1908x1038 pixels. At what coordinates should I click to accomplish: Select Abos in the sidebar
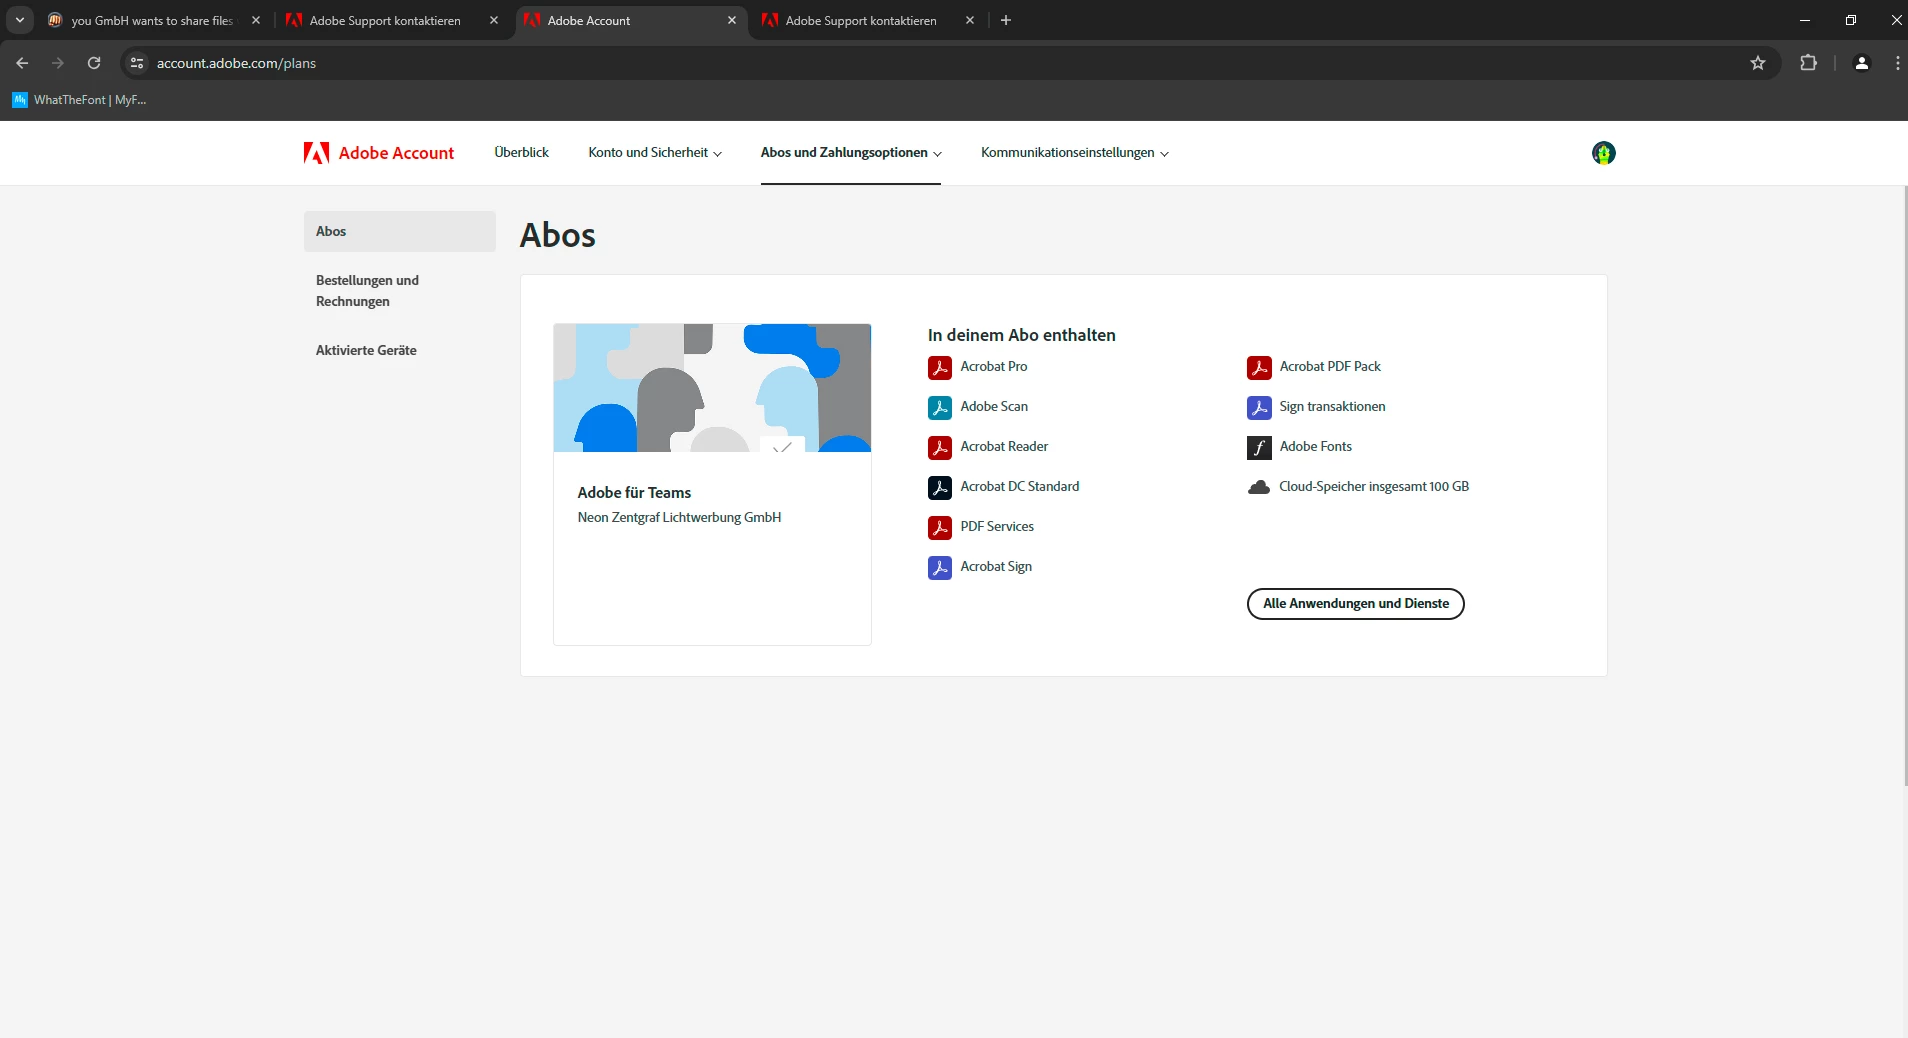tap(400, 231)
